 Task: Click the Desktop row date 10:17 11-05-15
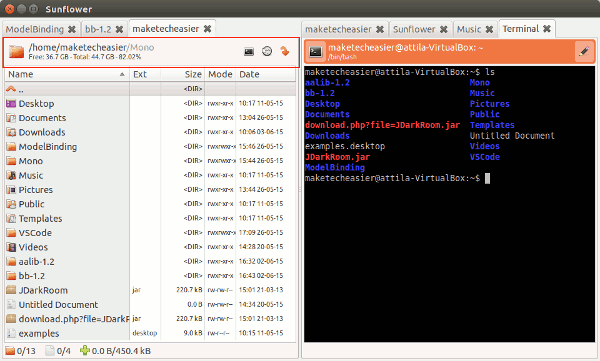pos(261,103)
